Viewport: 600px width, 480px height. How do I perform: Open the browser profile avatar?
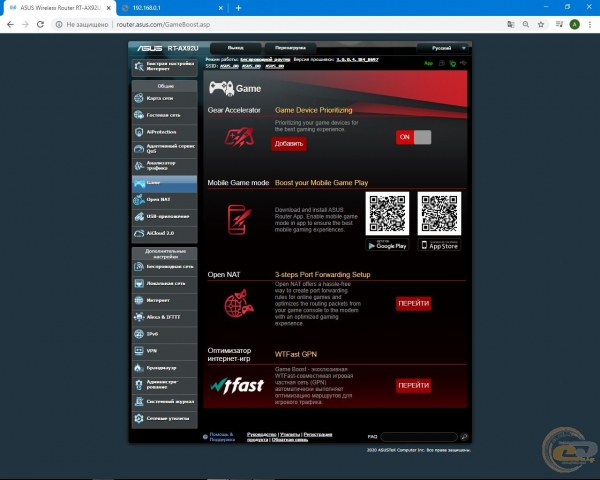pyautogui.click(x=574, y=24)
